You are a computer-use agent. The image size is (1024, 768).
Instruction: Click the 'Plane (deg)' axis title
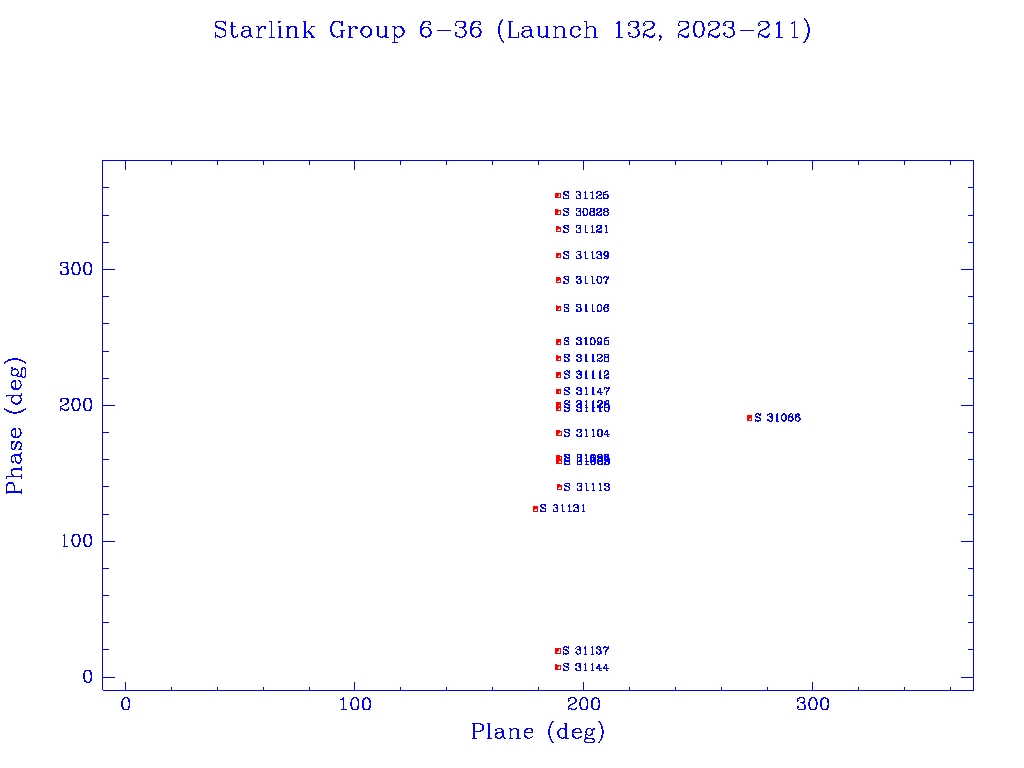point(538,732)
